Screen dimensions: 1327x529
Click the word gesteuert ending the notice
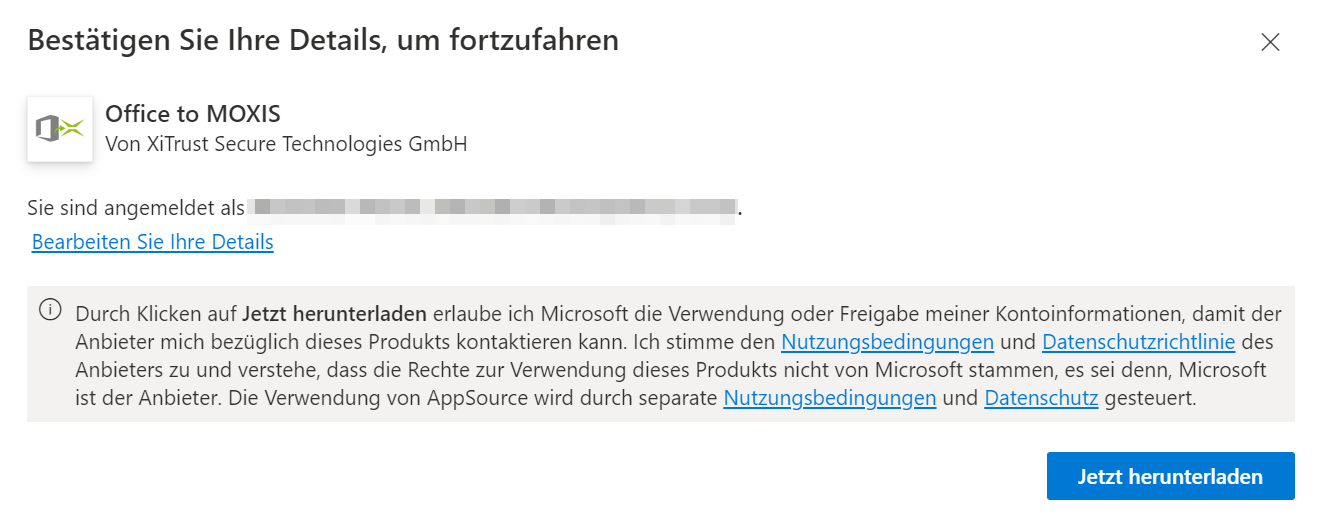[1150, 398]
